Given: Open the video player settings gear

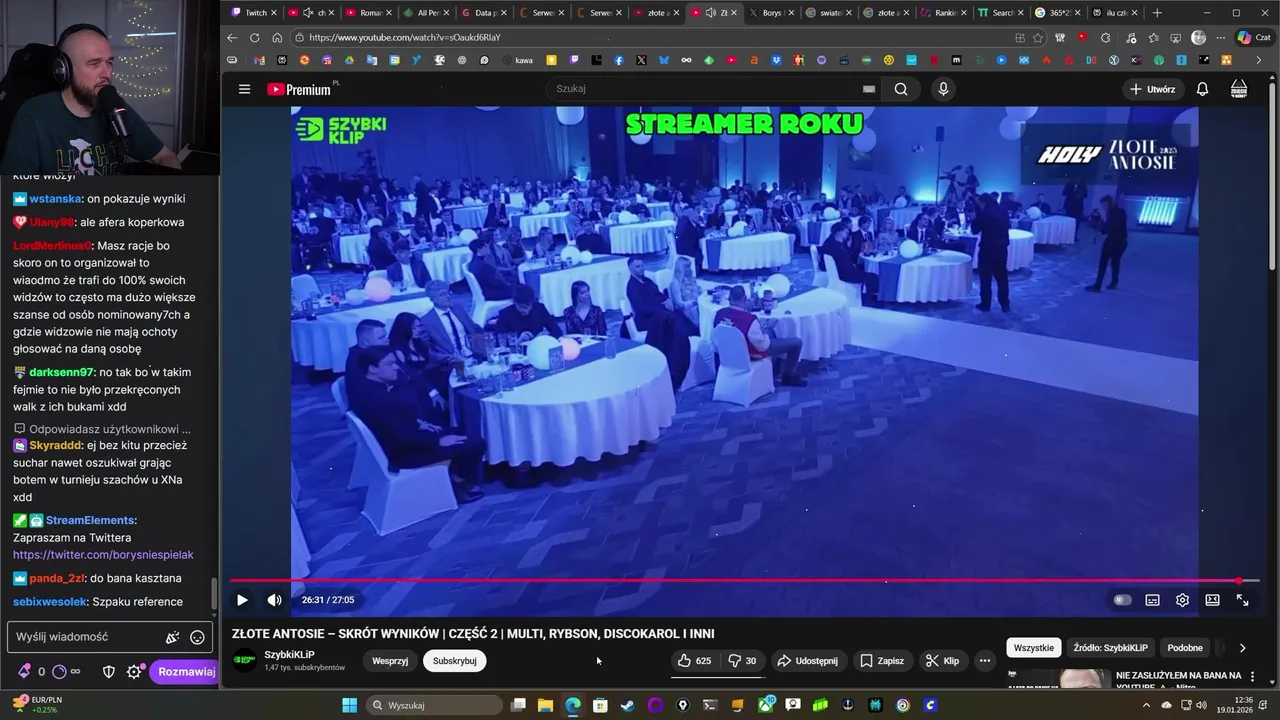Looking at the screenshot, I should tap(1183, 600).
